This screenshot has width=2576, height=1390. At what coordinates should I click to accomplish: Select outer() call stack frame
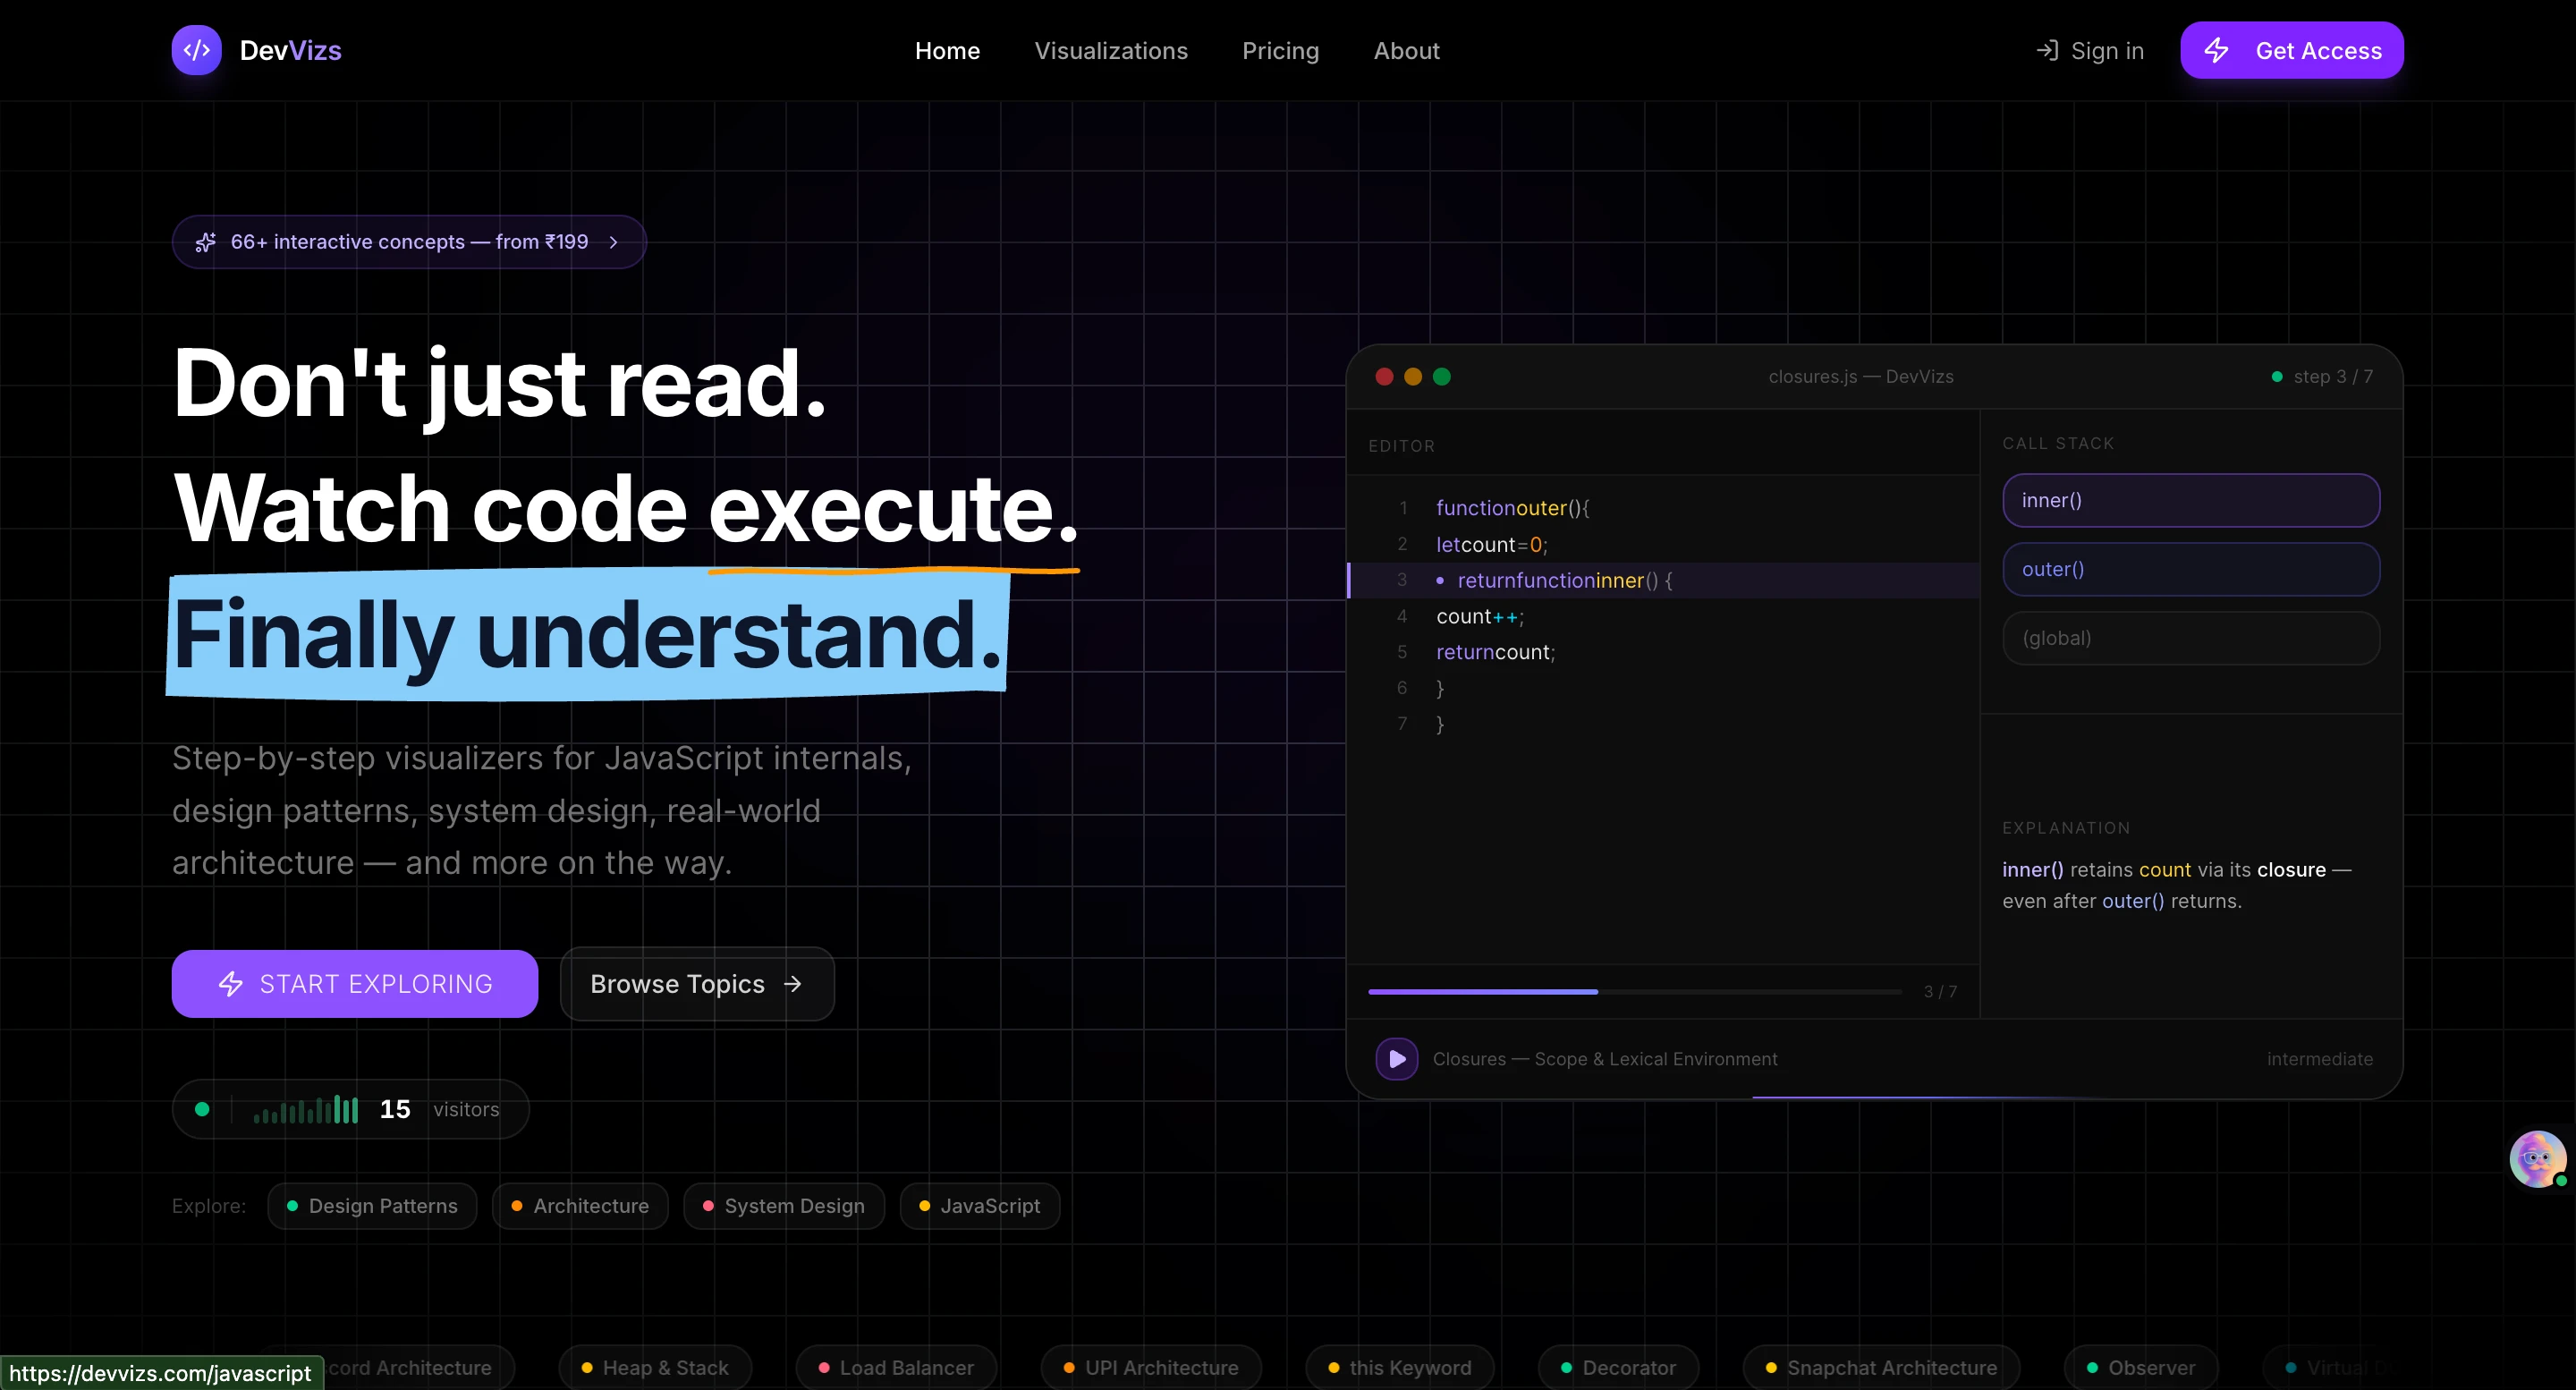click(2190, 569)
